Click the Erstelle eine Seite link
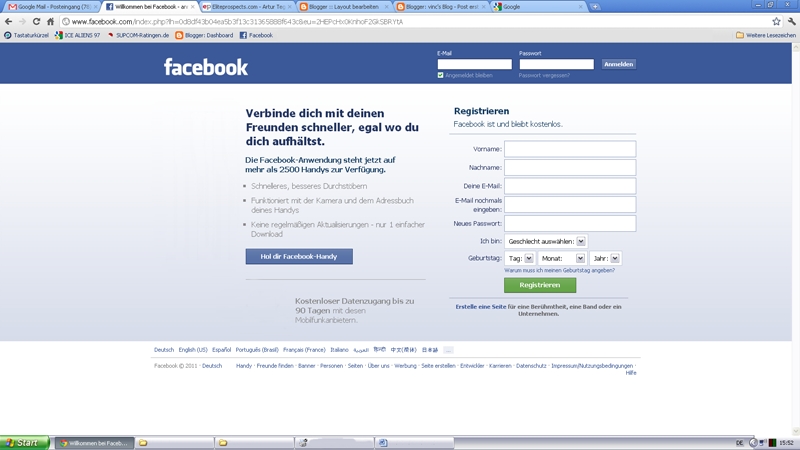800x450 pixels. 481,307
